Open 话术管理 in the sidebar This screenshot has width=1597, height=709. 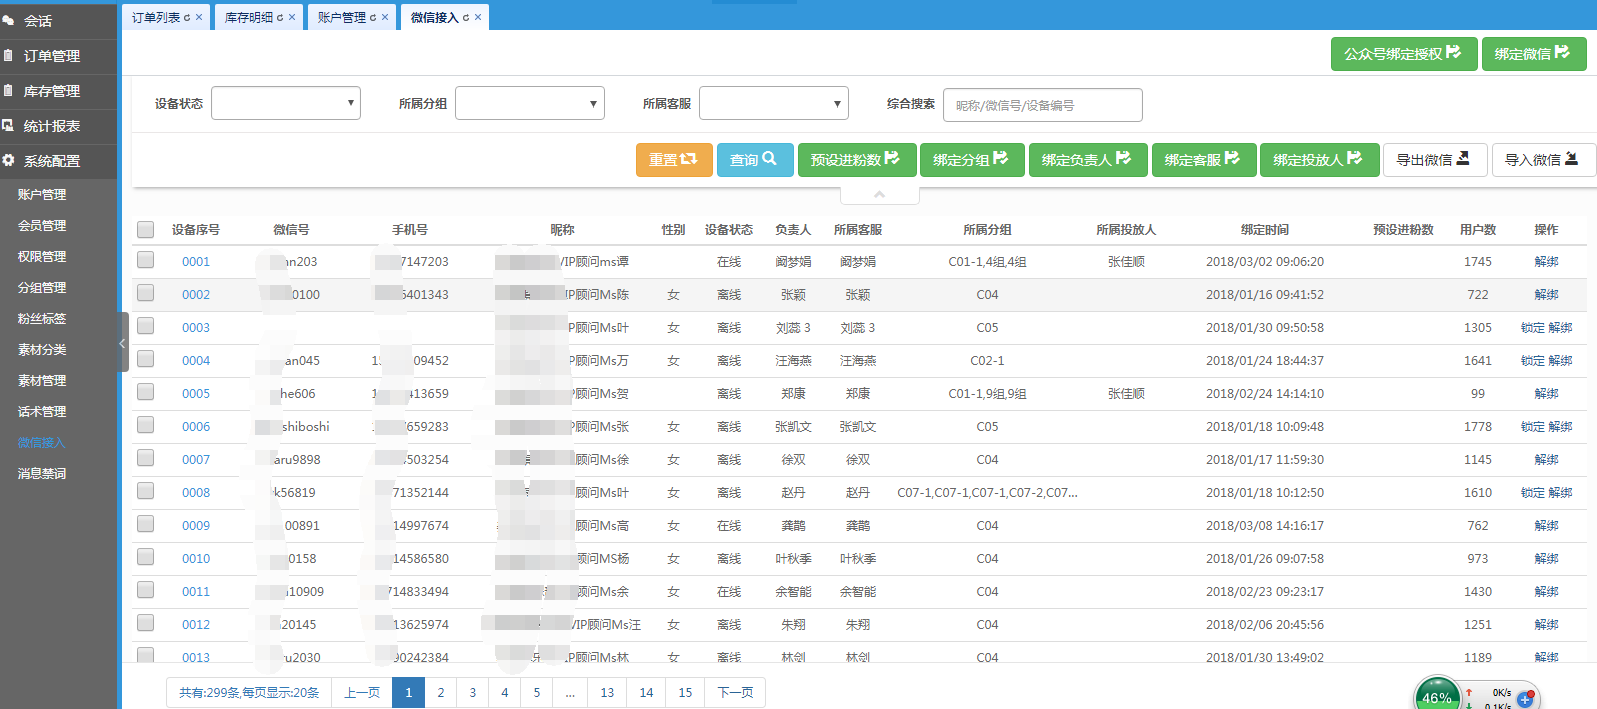(x=42, y=412)
